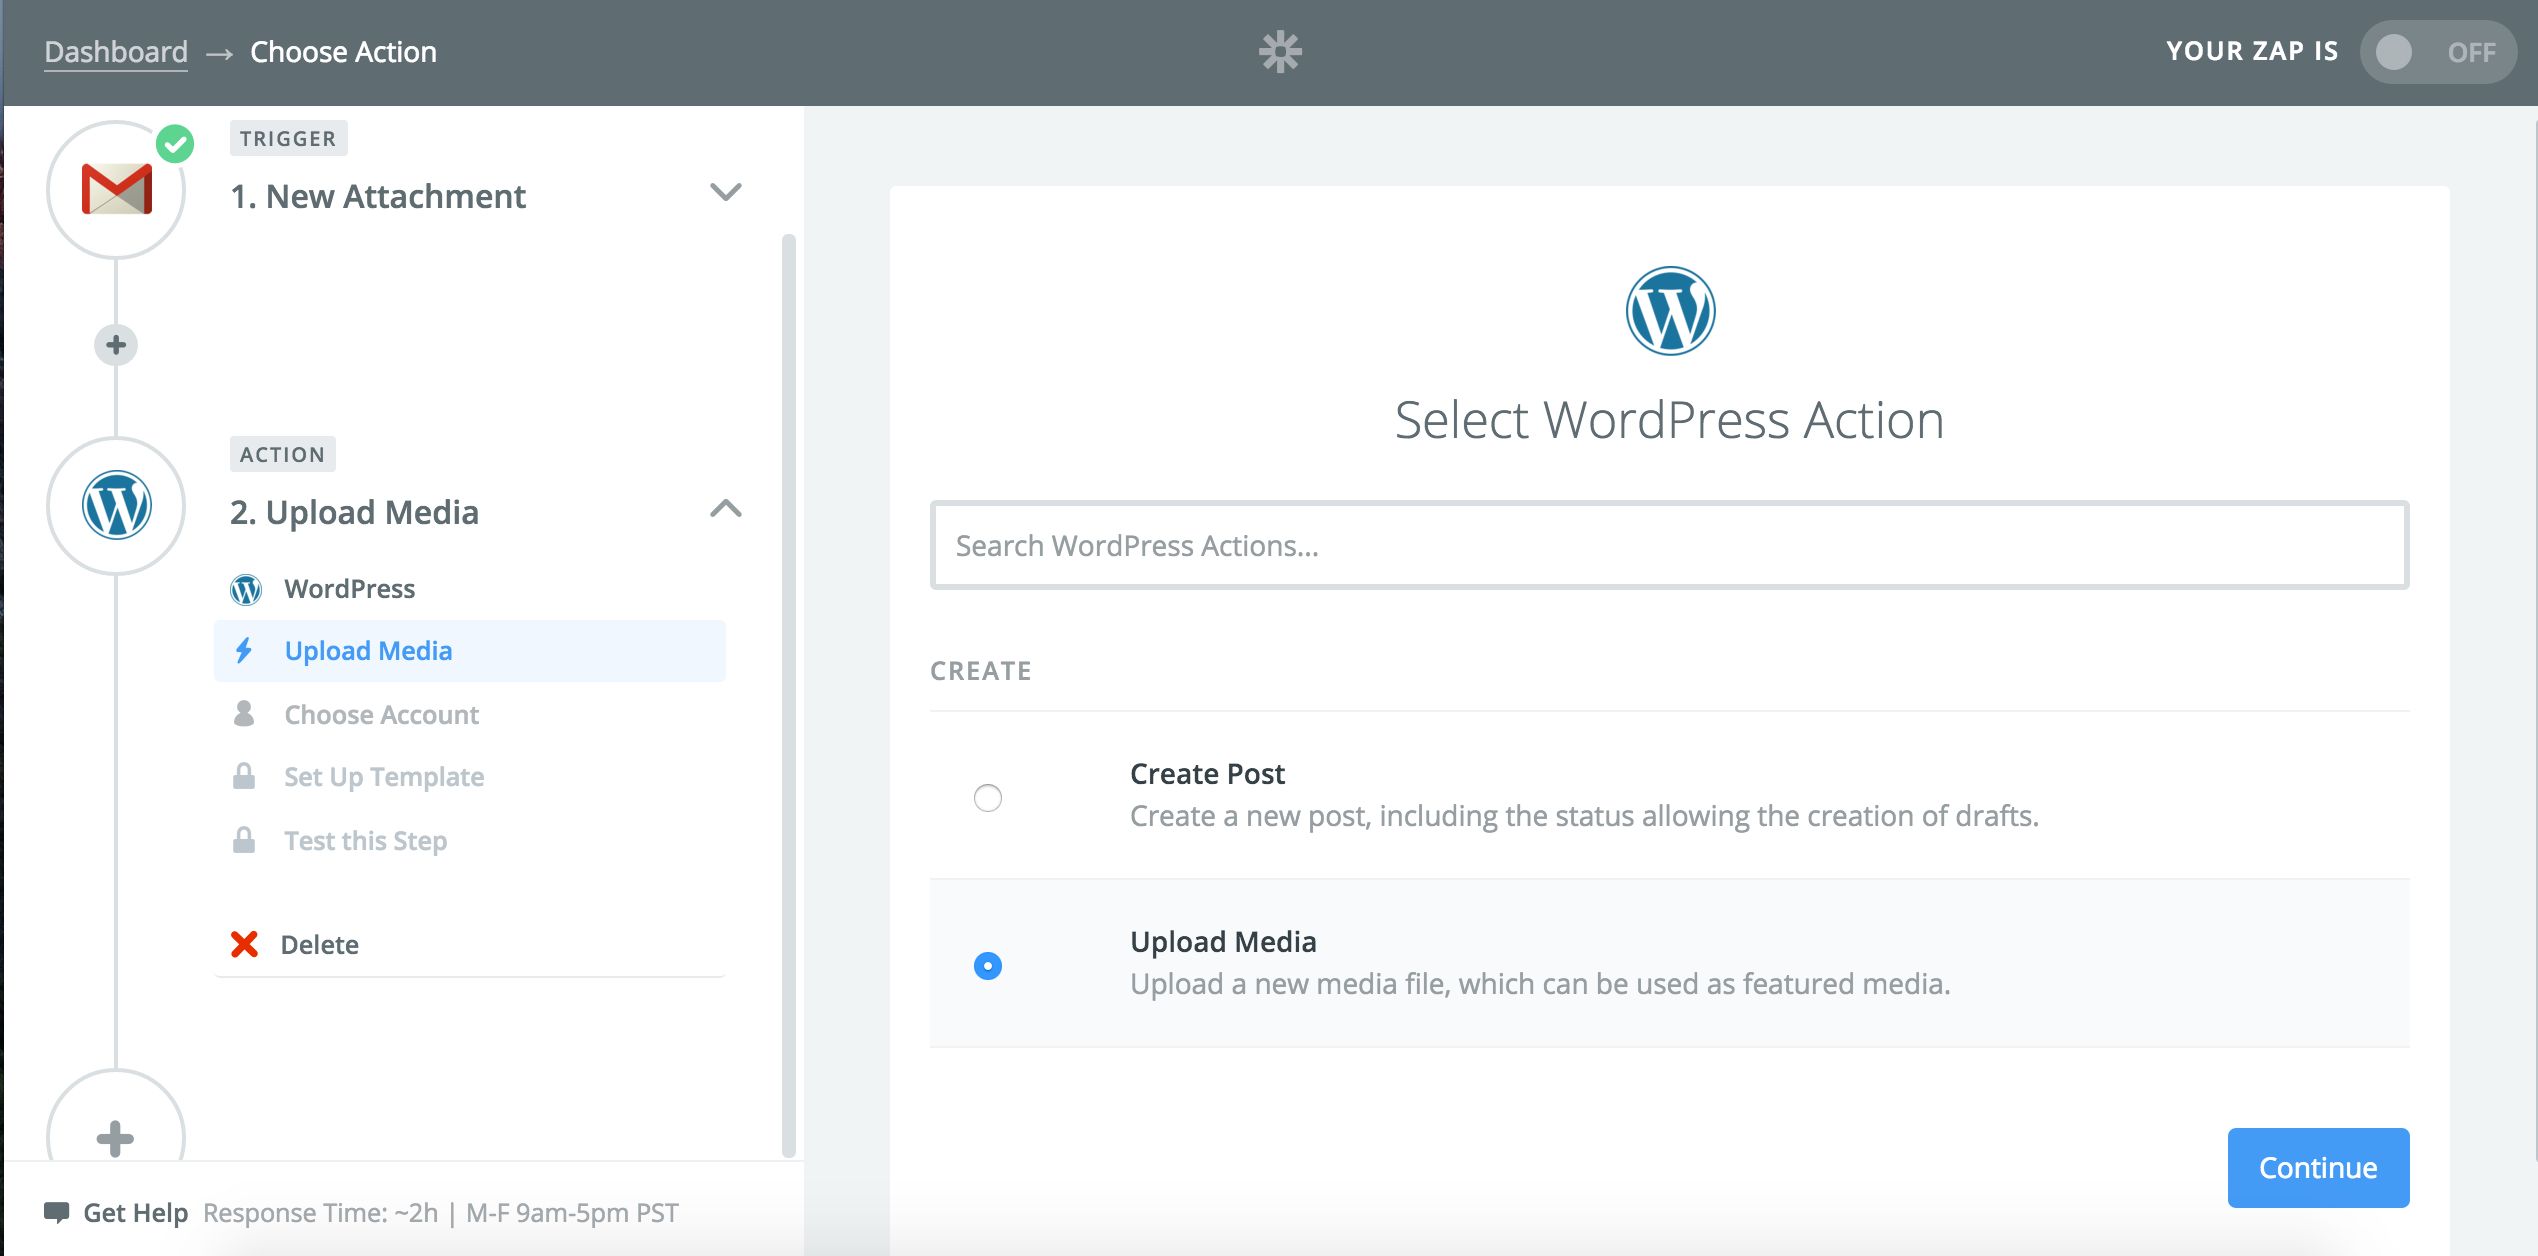Click the TRIGGER label badge
Viewport: 2538px width, 1256px height.
tap(288, 139)
